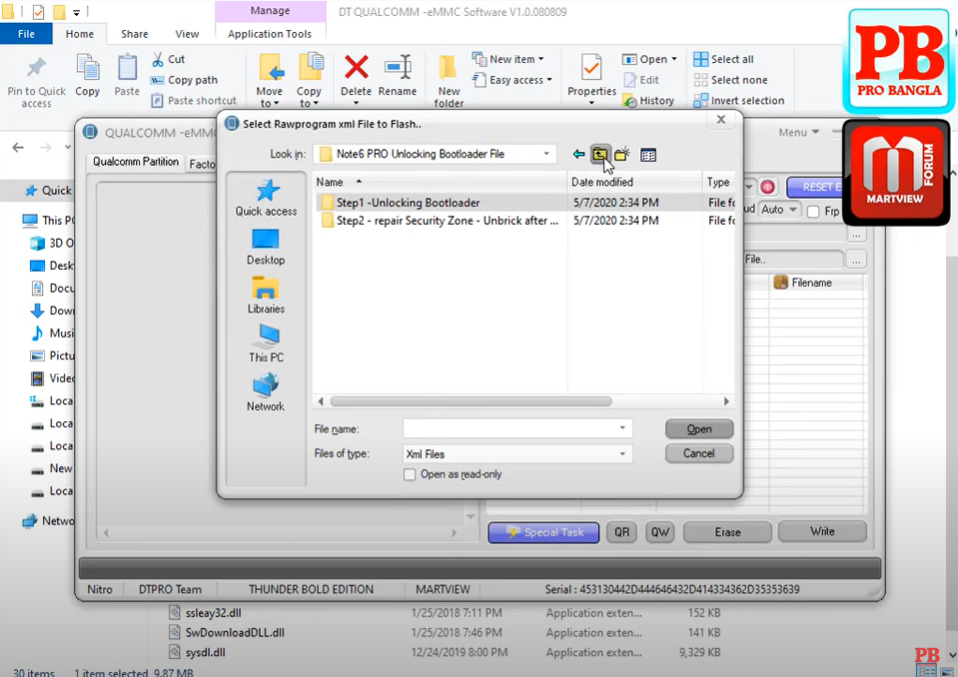Open the View Menu icon in dialog
958x677 pixels.
tap(648, 155)
